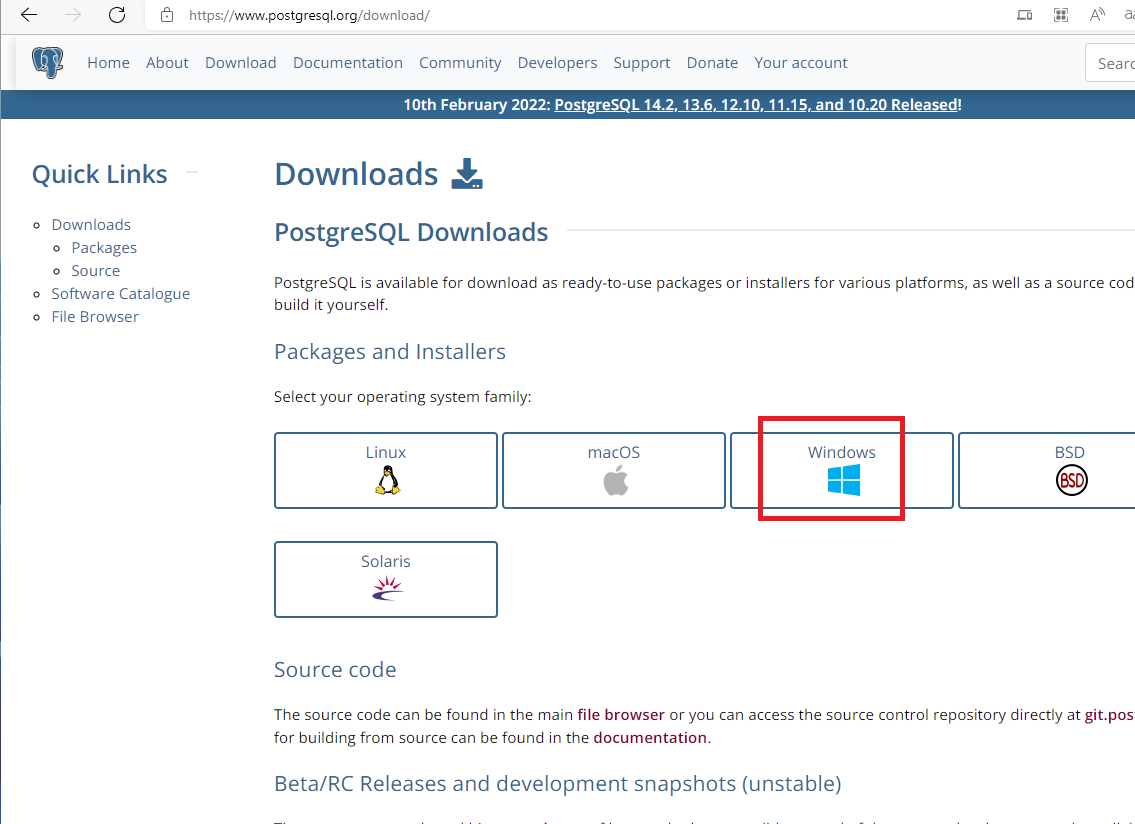Open the Community menu item
The height and width of the screenshot is (824, 1135).
pyautogui.click(x=460, y=63)
